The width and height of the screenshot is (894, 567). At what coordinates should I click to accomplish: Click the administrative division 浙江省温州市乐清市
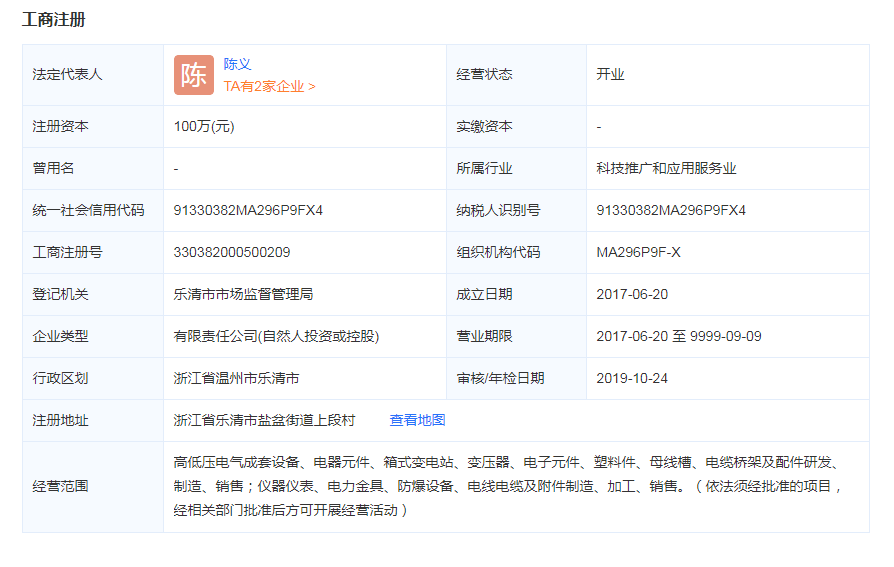pos(236,378)
